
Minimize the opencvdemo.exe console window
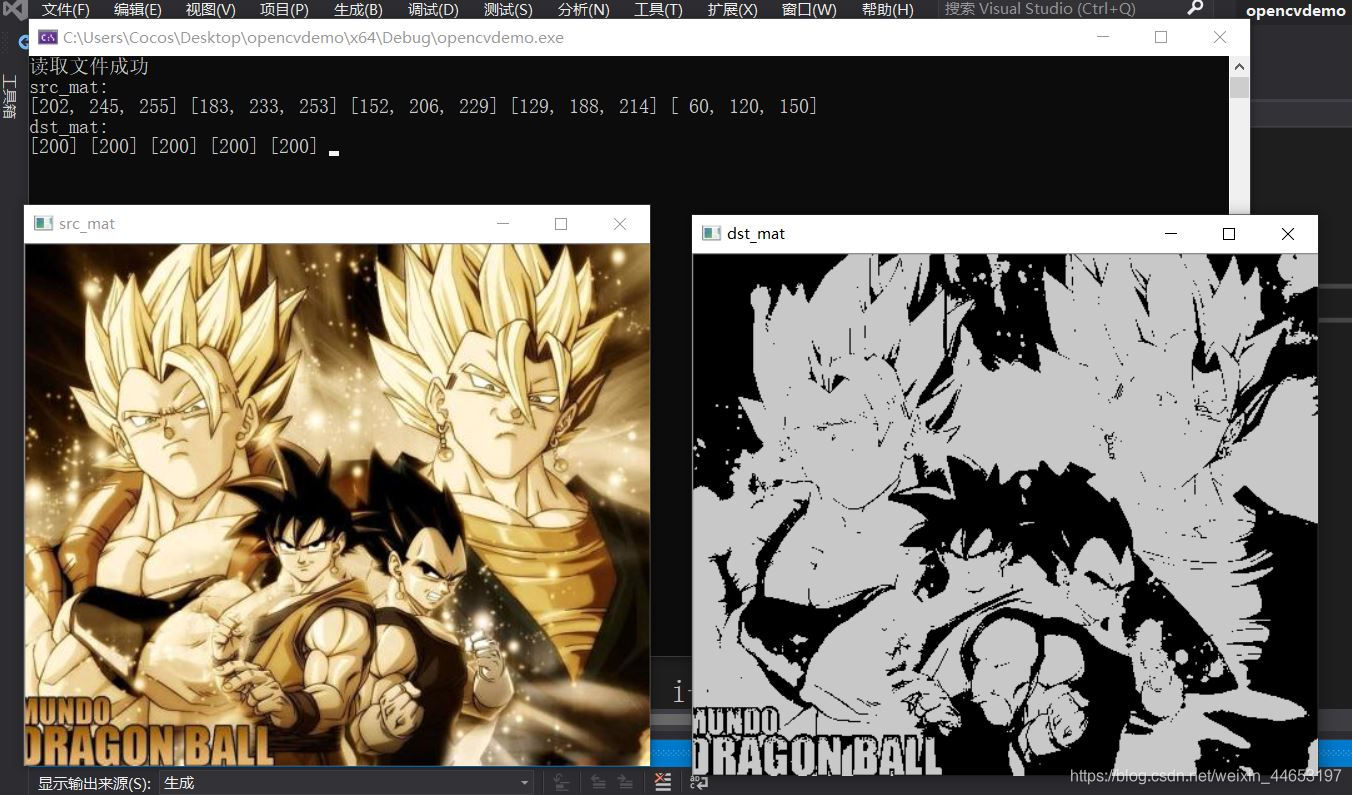[1103, 37]
